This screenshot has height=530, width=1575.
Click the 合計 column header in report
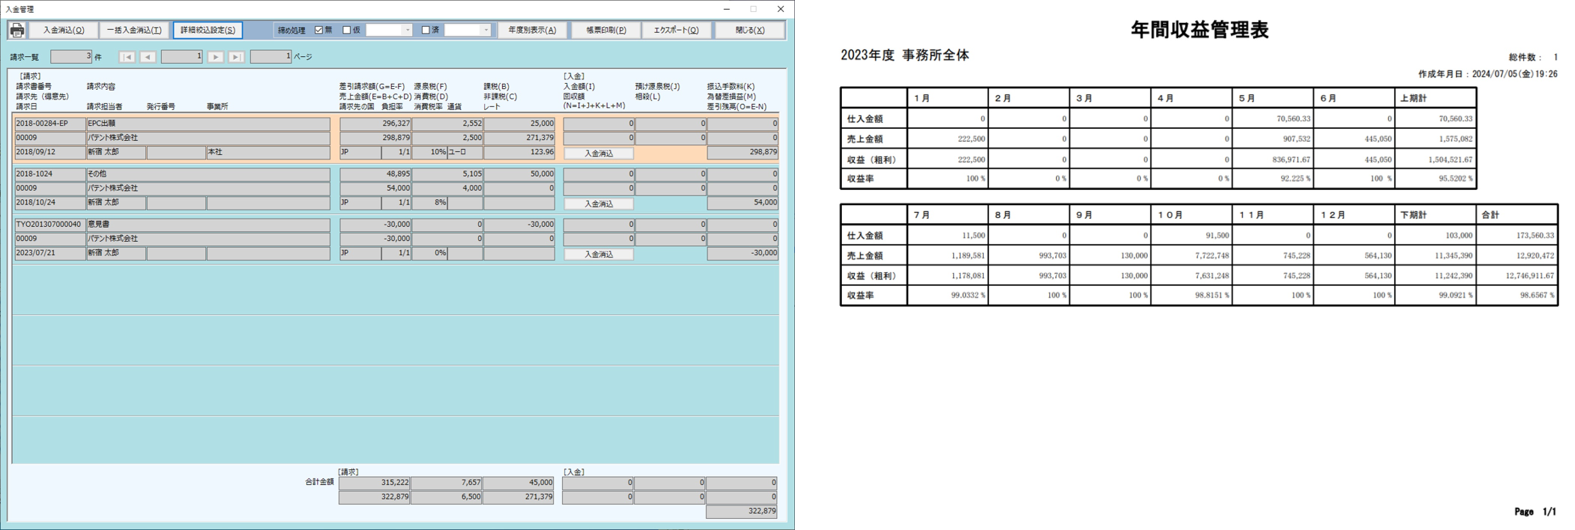pyautogui.click(x=1517, y=215)
